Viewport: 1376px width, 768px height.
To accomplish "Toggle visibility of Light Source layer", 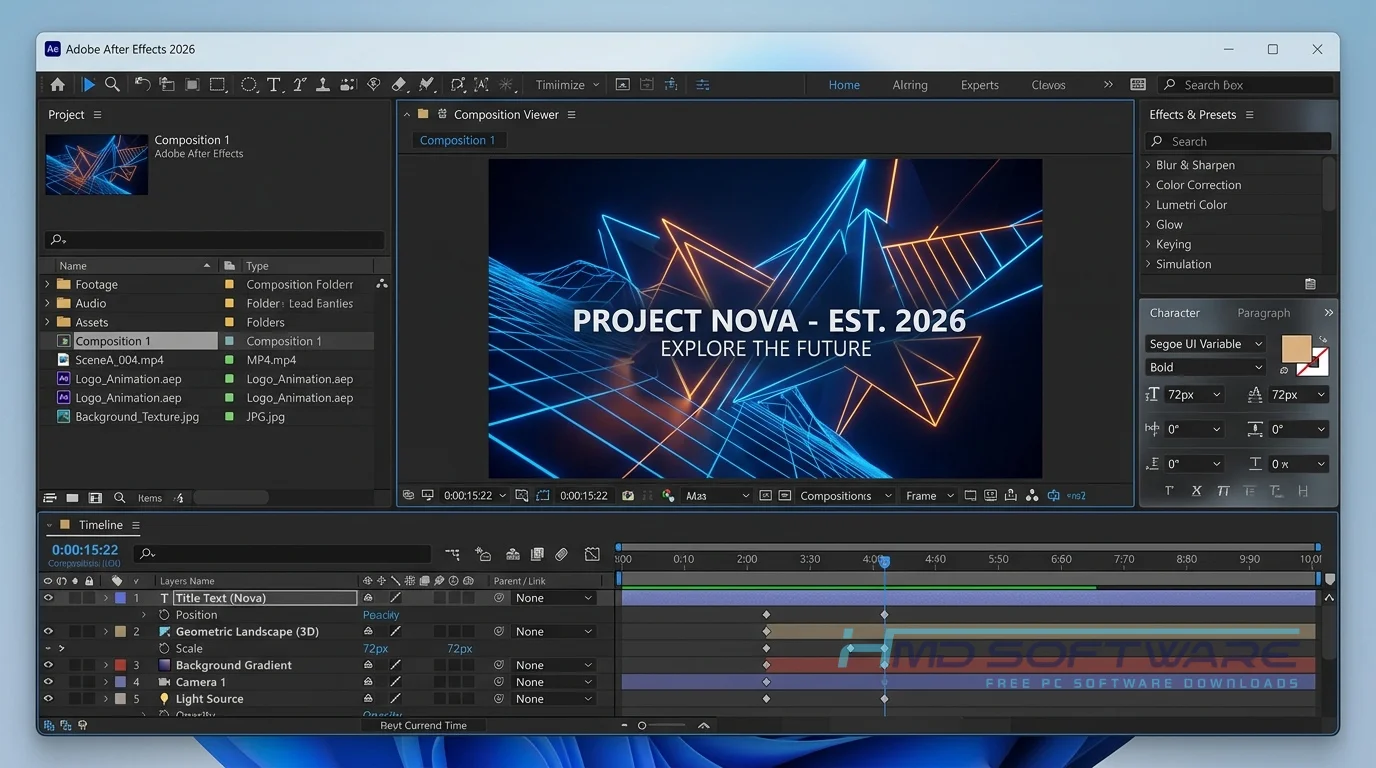I will (48, 699).
